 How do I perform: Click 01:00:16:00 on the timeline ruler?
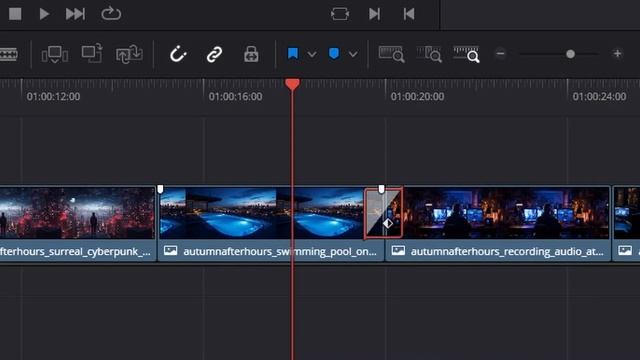[236, 97]
